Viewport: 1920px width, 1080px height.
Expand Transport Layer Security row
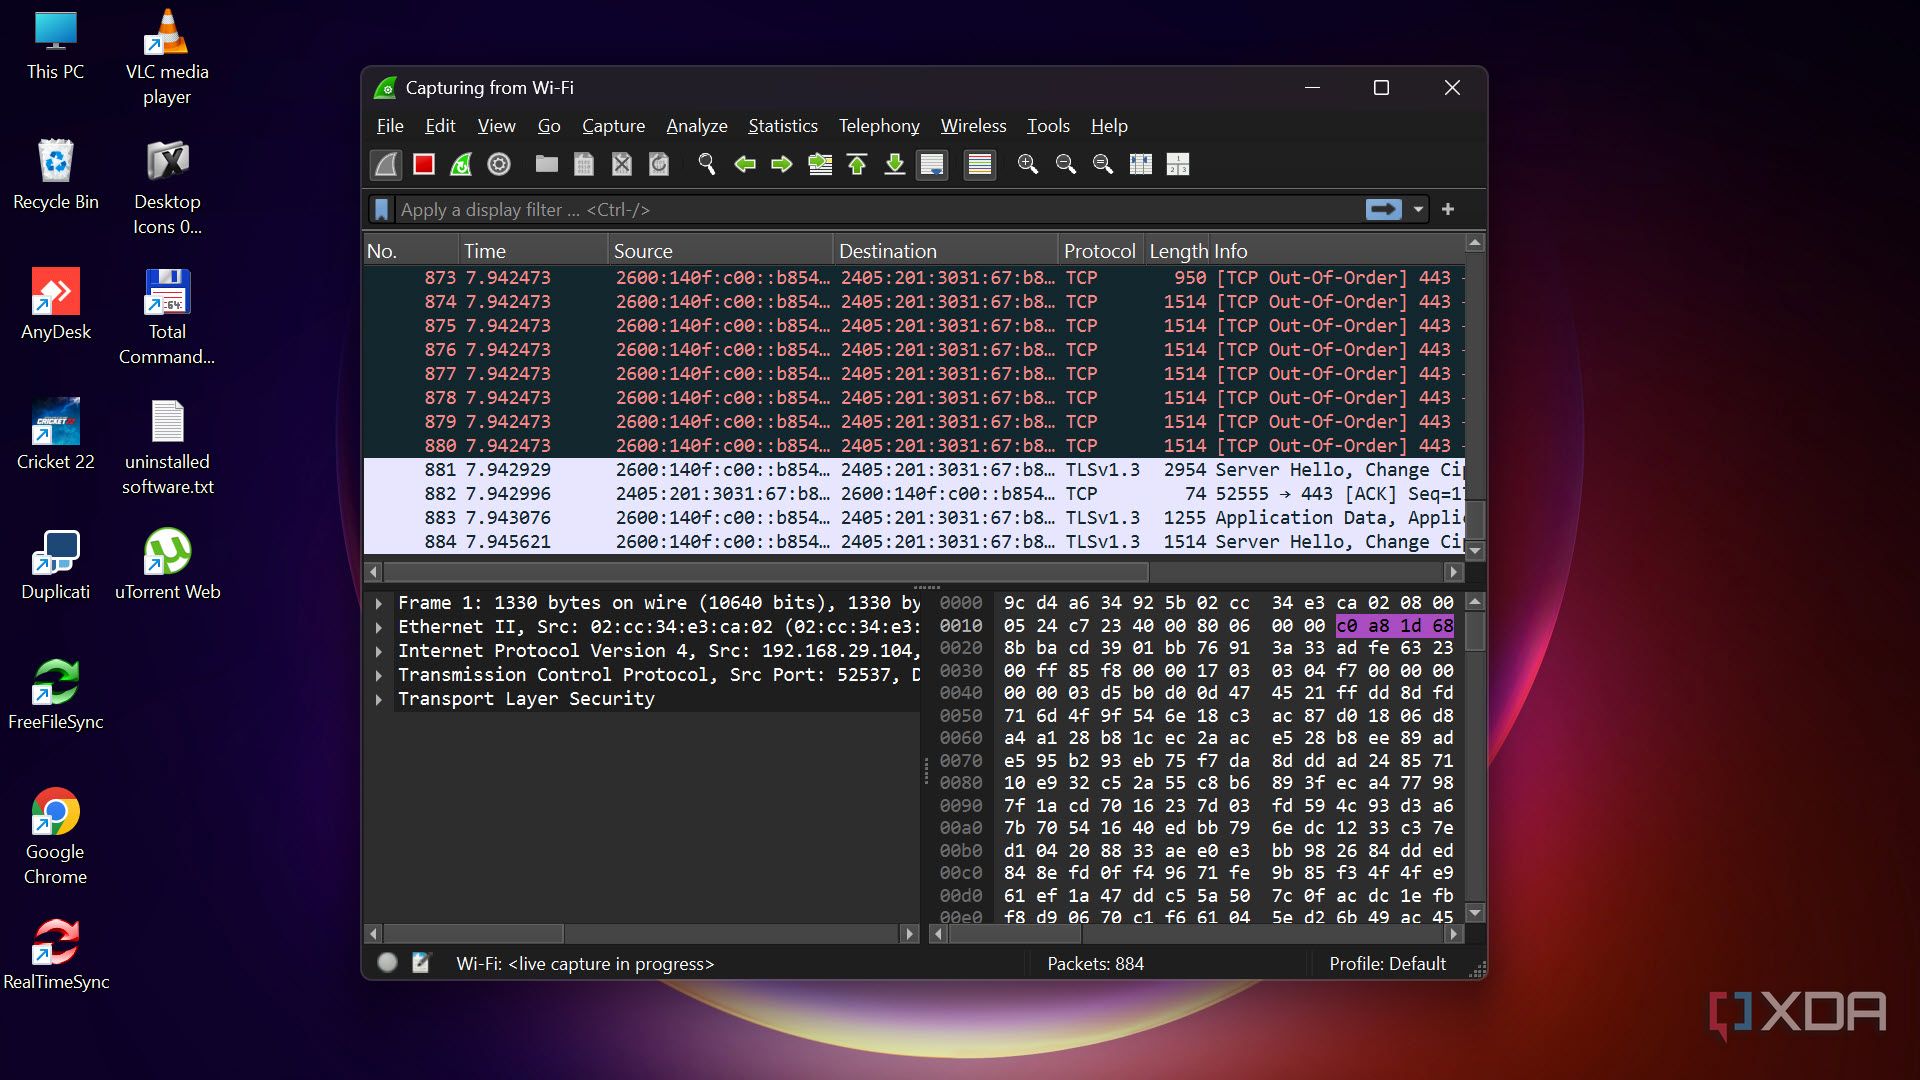[379, 699]
